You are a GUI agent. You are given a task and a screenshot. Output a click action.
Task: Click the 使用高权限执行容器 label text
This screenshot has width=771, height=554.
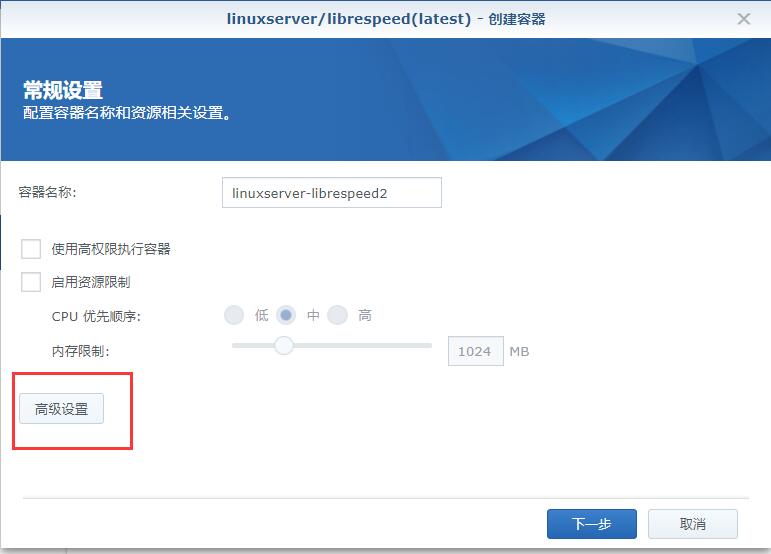coord(111,249)
